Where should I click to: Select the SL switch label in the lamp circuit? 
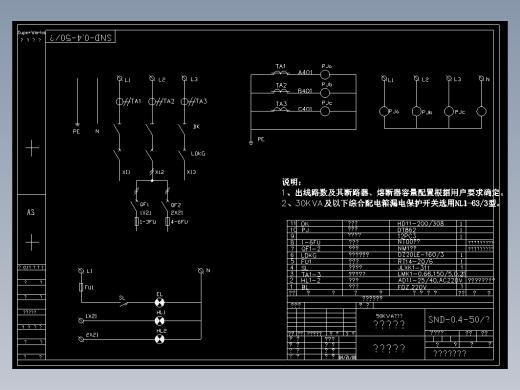pos(122,298)
